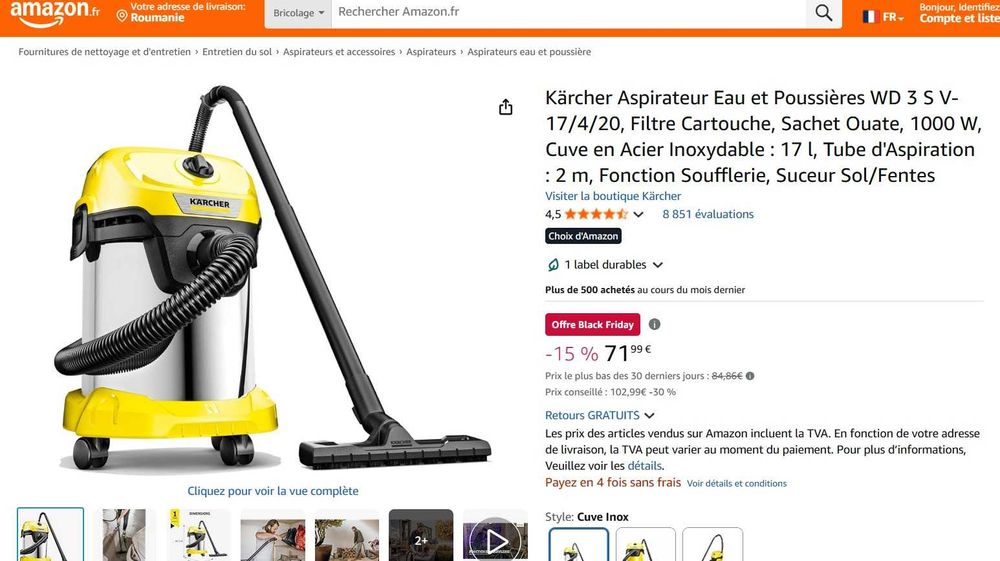Select the second style variant swatch
The image size is (1000, 561).
point(645,544)
